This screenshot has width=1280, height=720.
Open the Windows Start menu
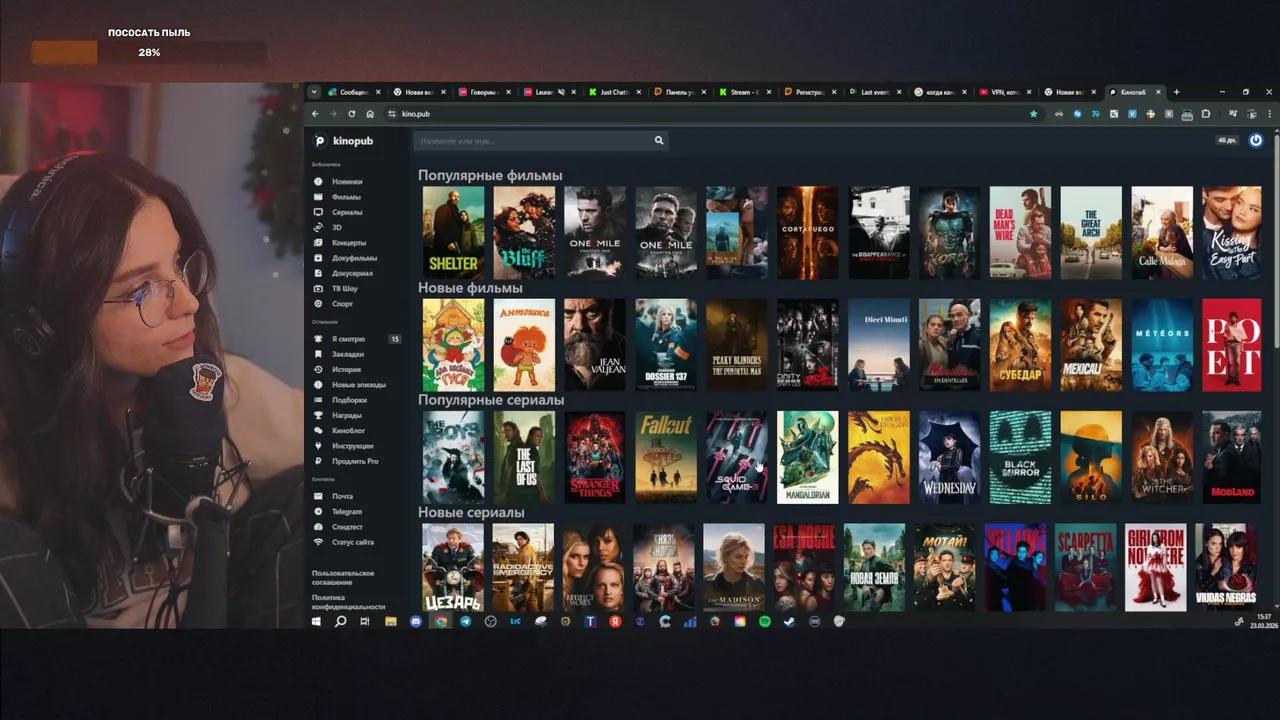(x=315, y=621)
